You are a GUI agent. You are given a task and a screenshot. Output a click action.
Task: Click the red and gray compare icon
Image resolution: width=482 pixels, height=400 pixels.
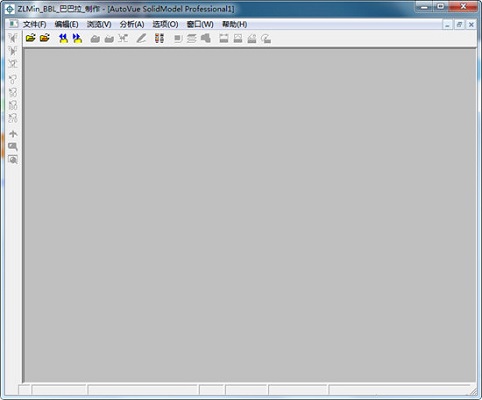159,38
